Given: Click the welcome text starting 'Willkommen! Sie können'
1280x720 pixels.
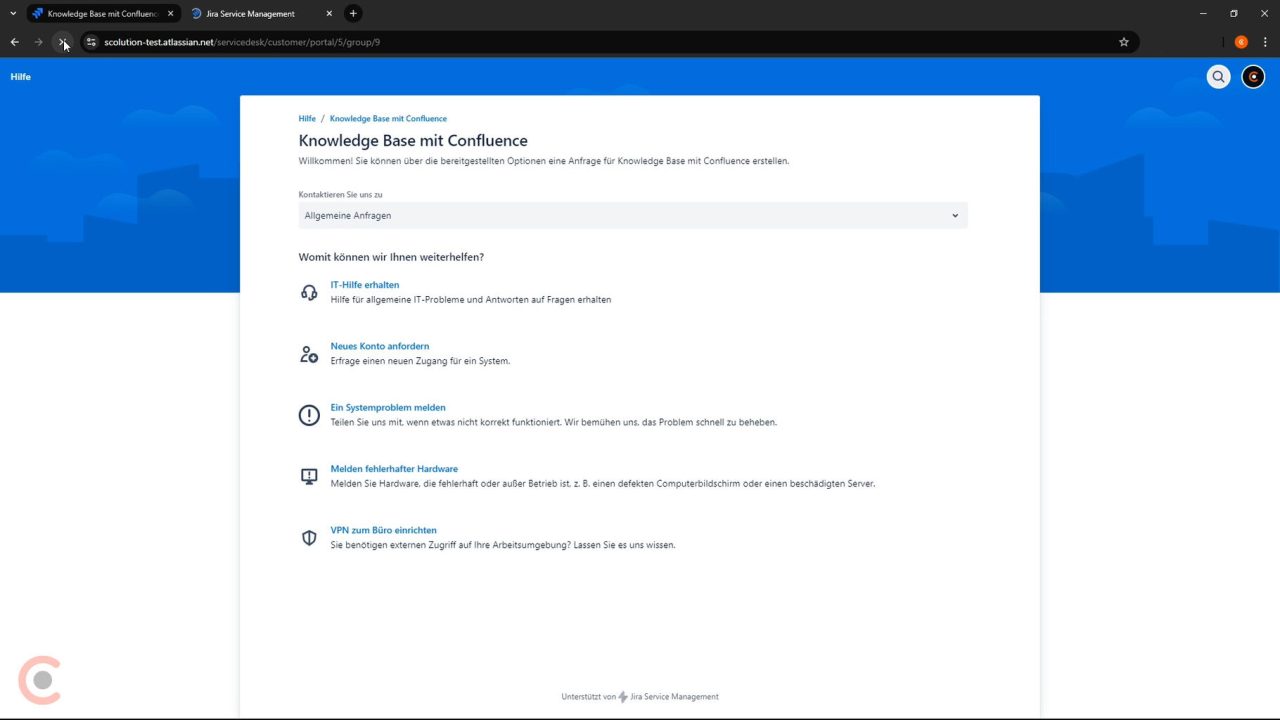Looking at the screenshot, I should [544, 161].
